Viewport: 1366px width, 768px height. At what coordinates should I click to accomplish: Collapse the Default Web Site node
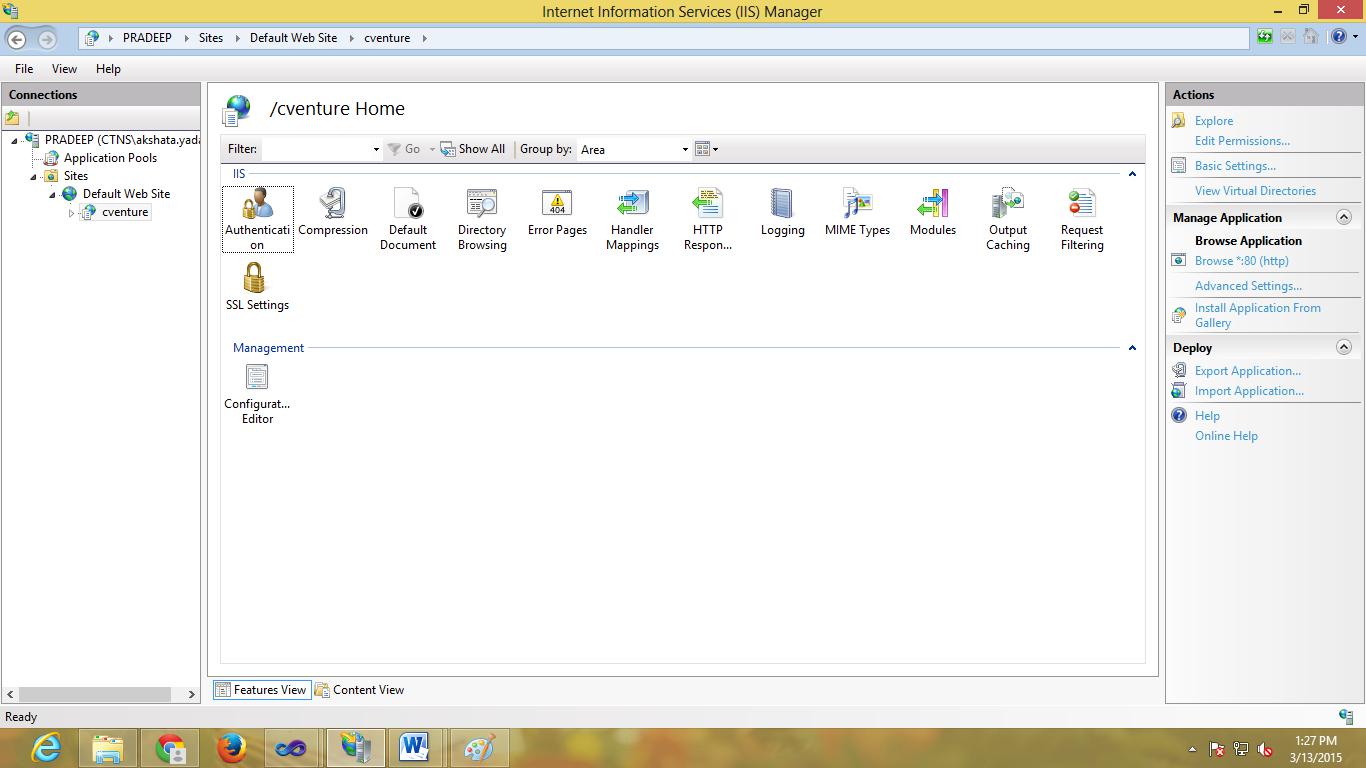[x=52, y=195]
